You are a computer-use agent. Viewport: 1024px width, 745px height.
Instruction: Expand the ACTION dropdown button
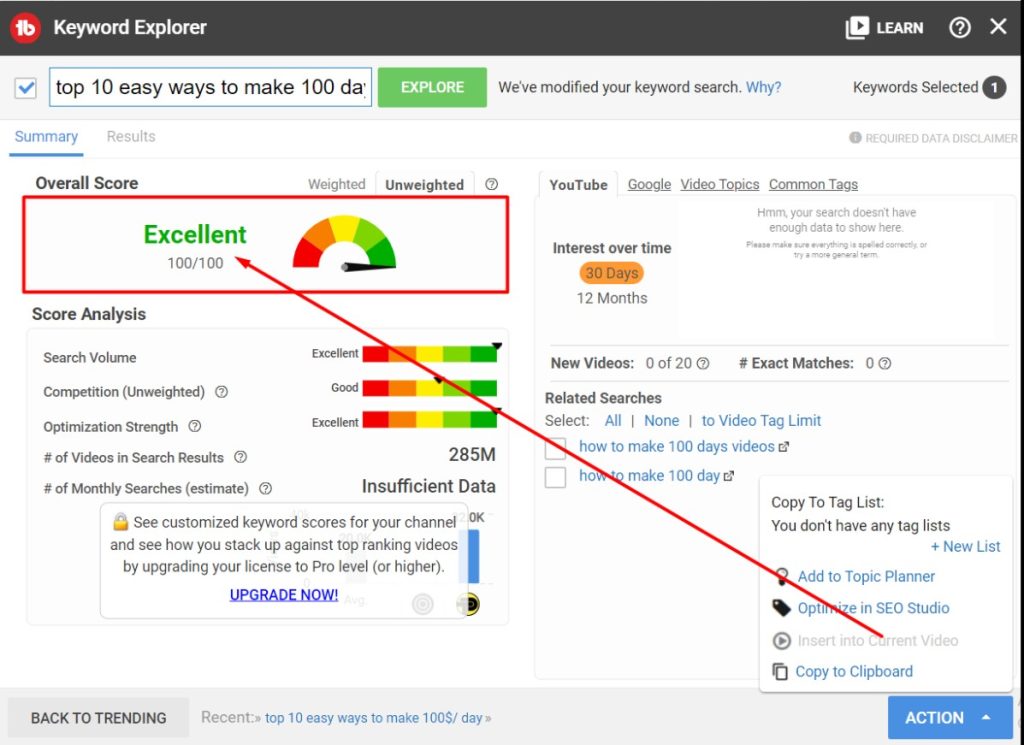click(950, 718)
